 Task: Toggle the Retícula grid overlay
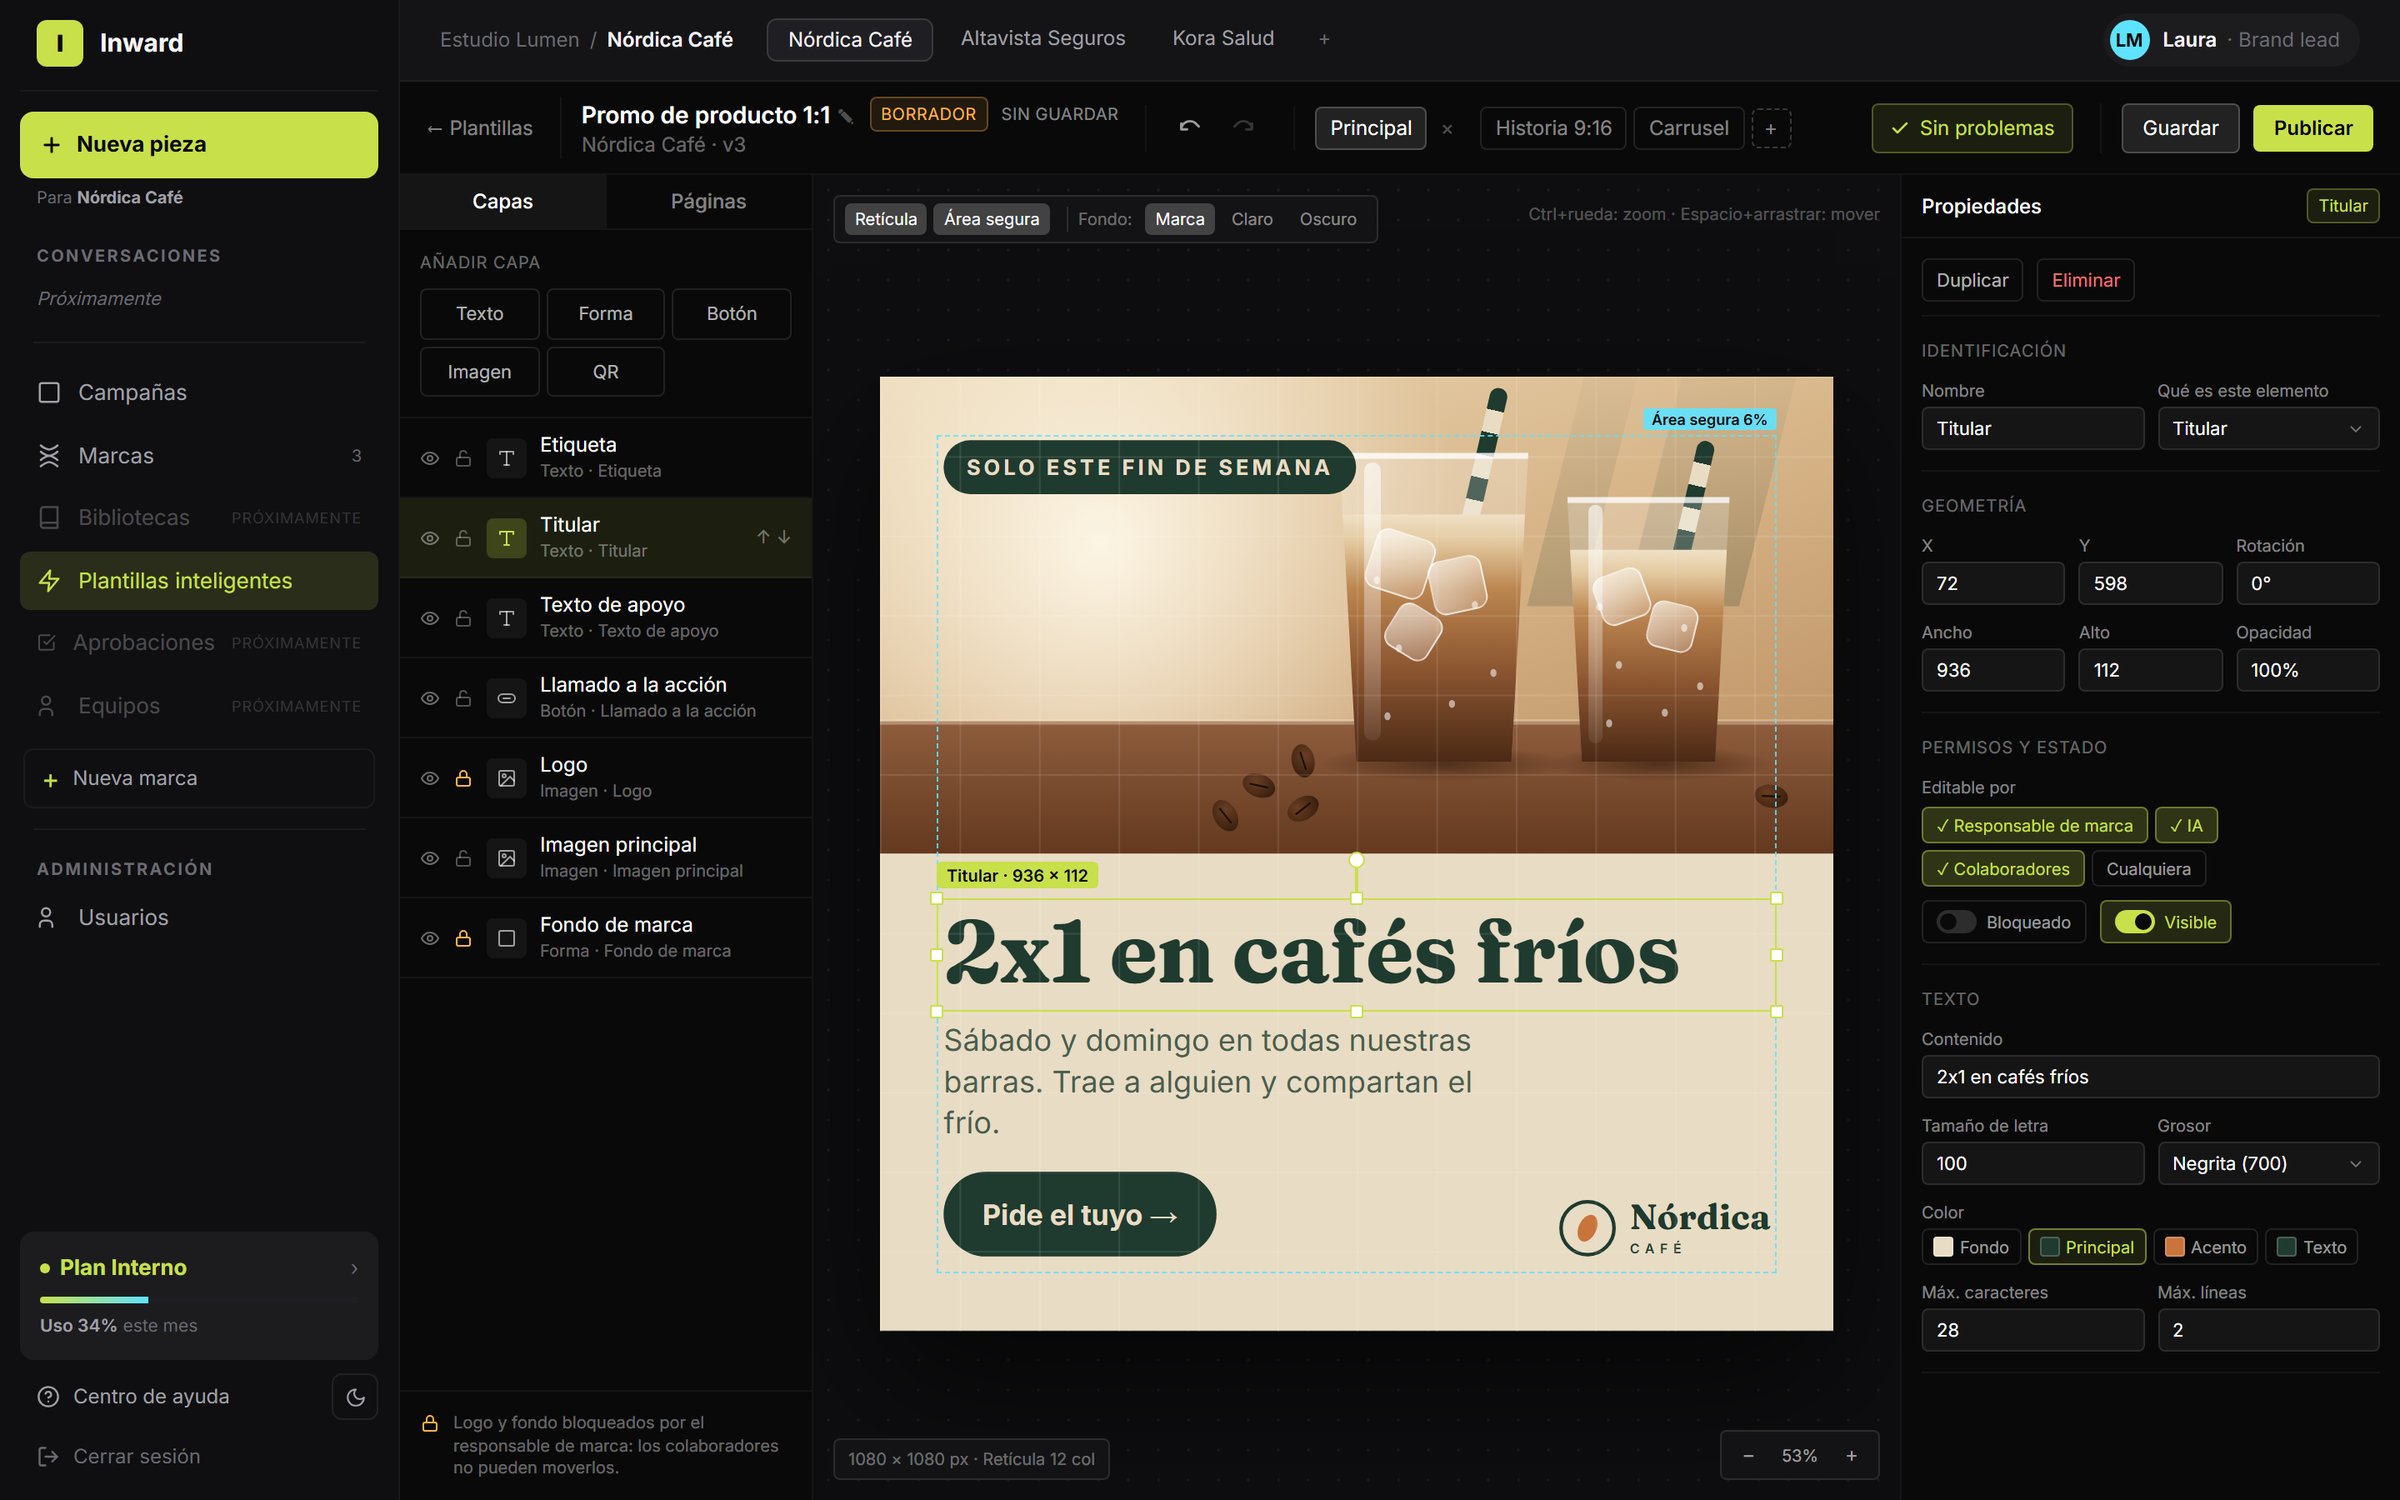(885, 219)
